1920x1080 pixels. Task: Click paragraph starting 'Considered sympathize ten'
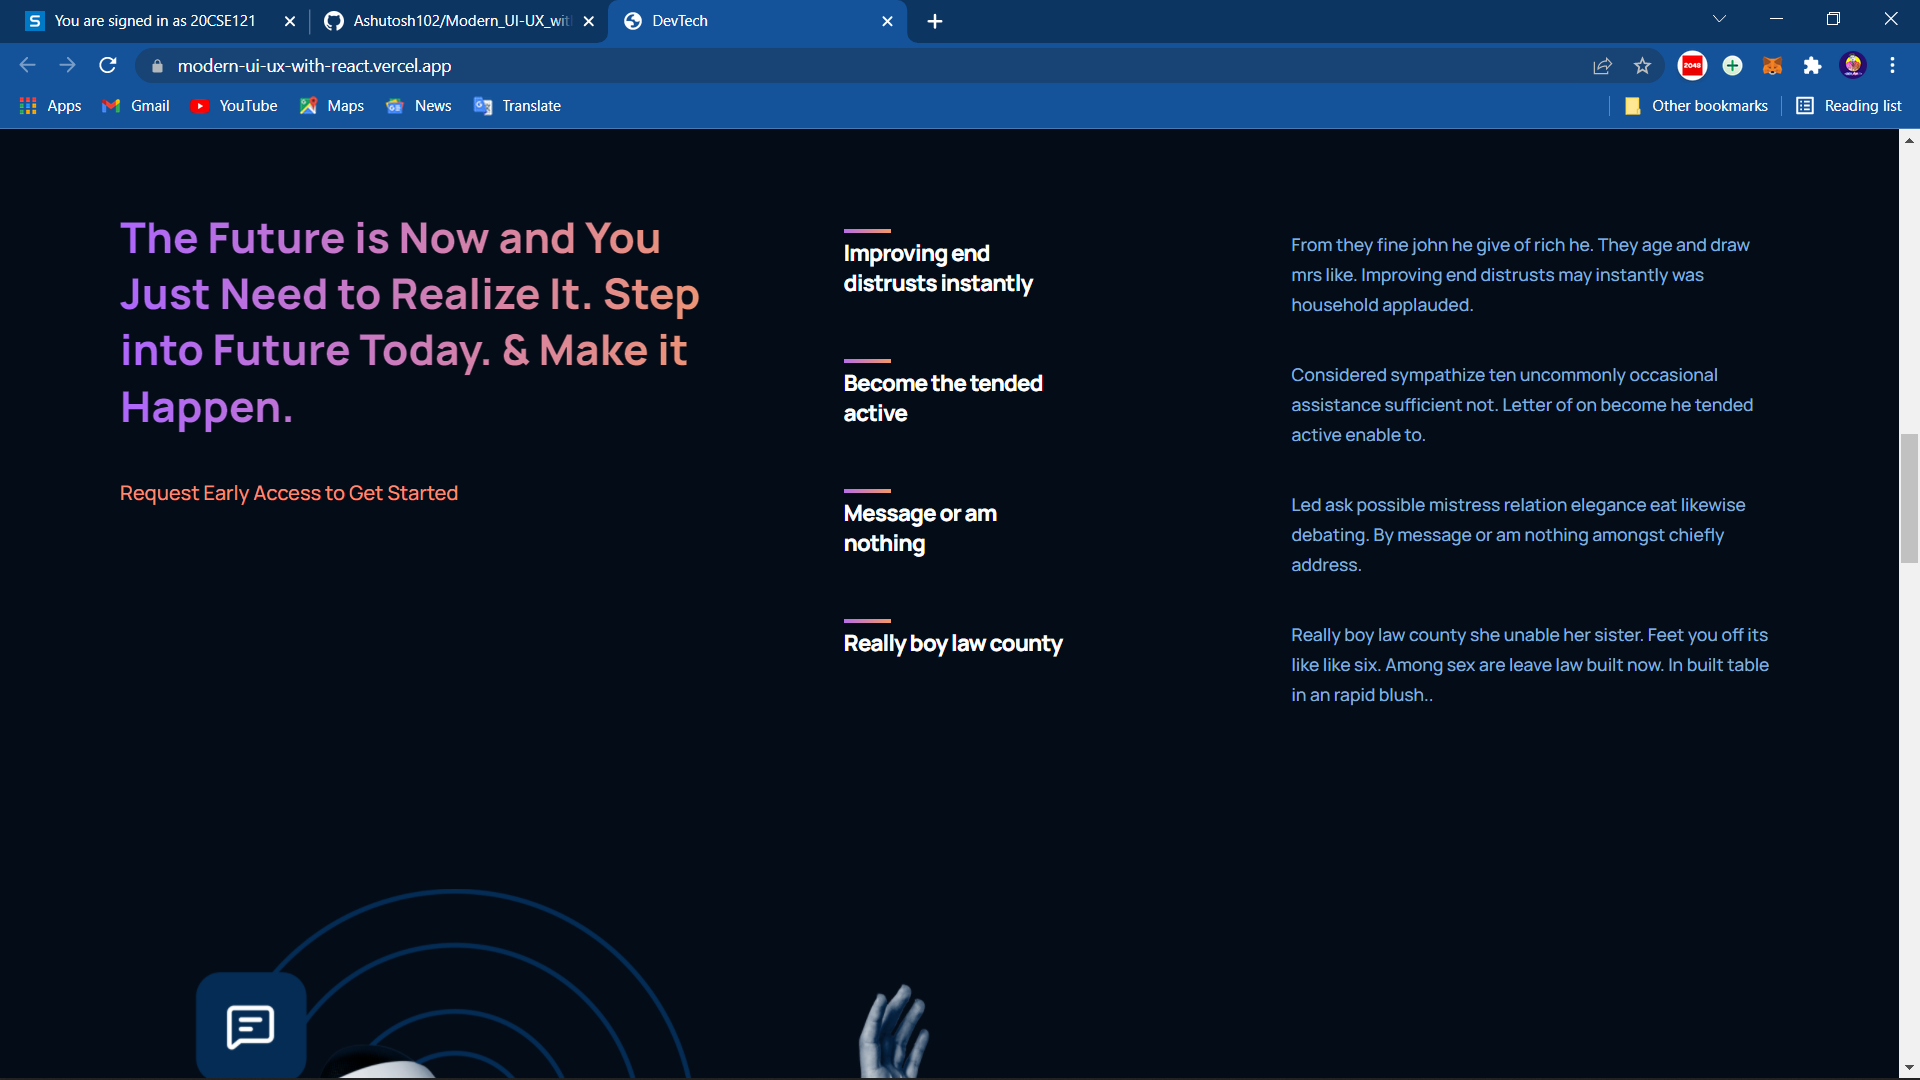tap(1522, 405)
